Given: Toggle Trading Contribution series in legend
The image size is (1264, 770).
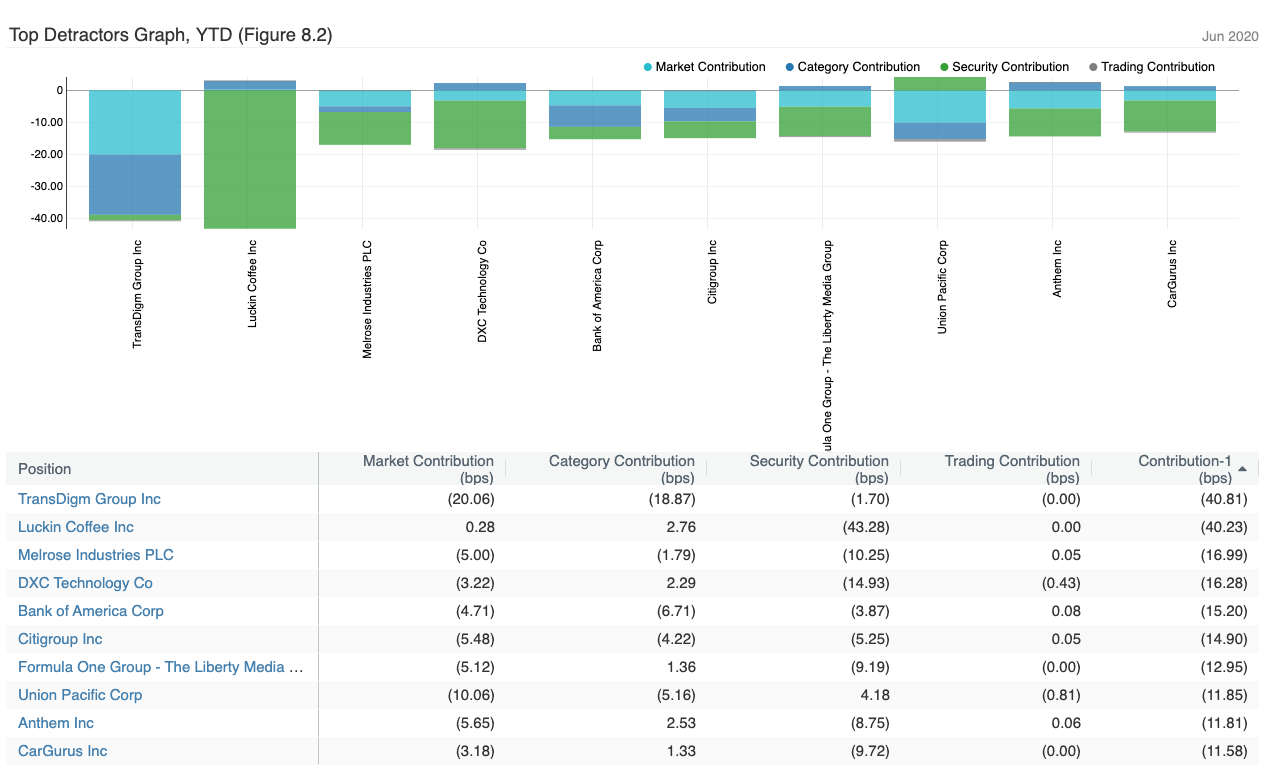Looking at the screenshot, I should tap(1151, 67).
